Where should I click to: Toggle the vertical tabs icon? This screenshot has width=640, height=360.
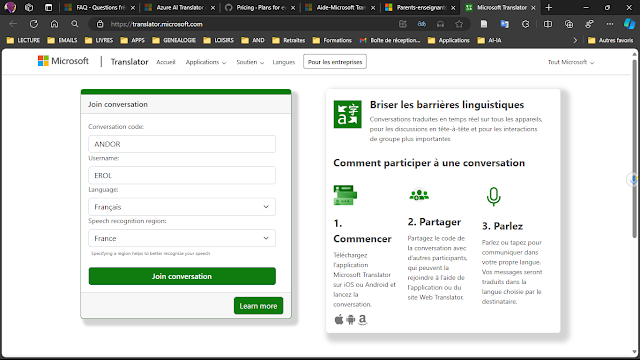coord(48,7)
